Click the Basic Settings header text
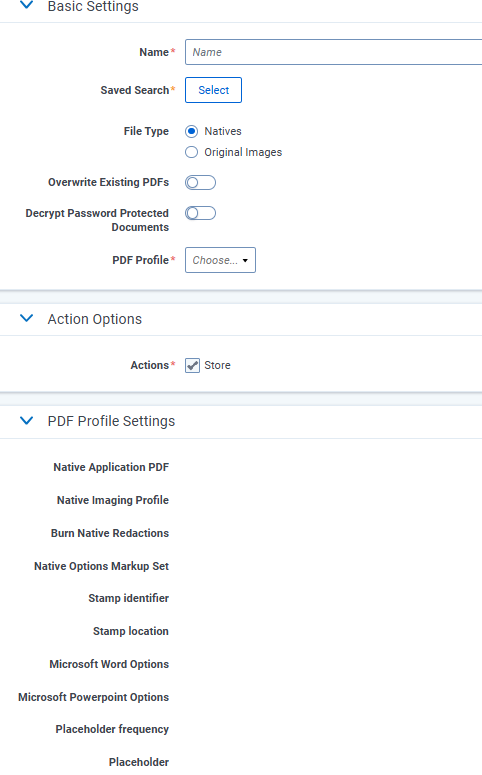 (93, 6)
